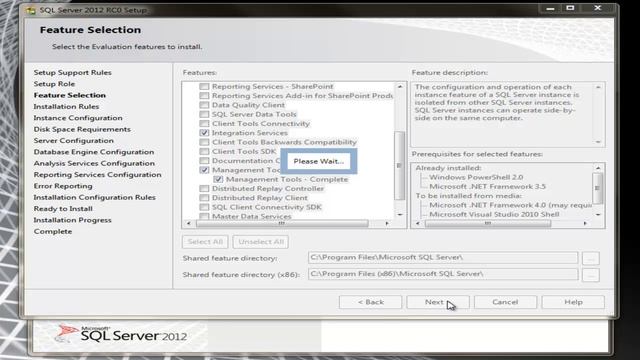Select Installation Progress step

(x=73, y=220)
